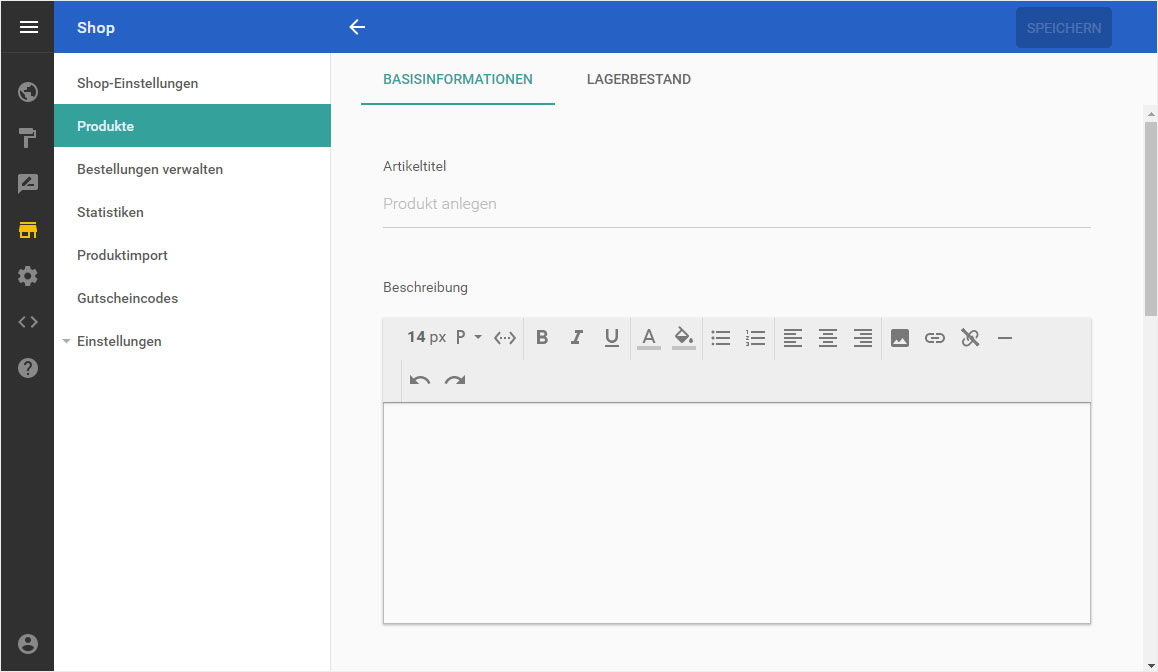Click the scrollbar down arrow
The image size is (1158, 672).
[x=1151, y=666]
